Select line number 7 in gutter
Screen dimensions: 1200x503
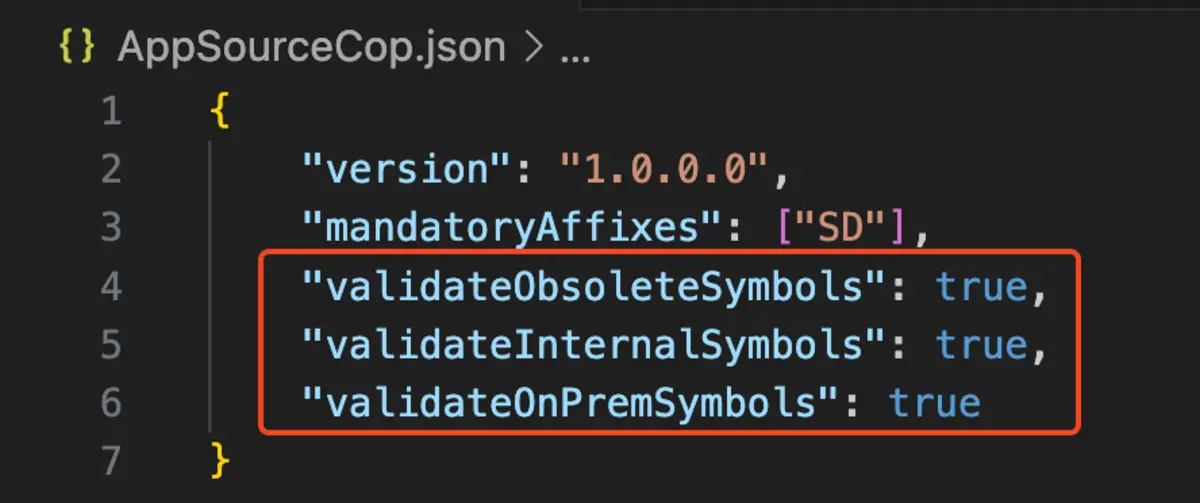(111, 461)
